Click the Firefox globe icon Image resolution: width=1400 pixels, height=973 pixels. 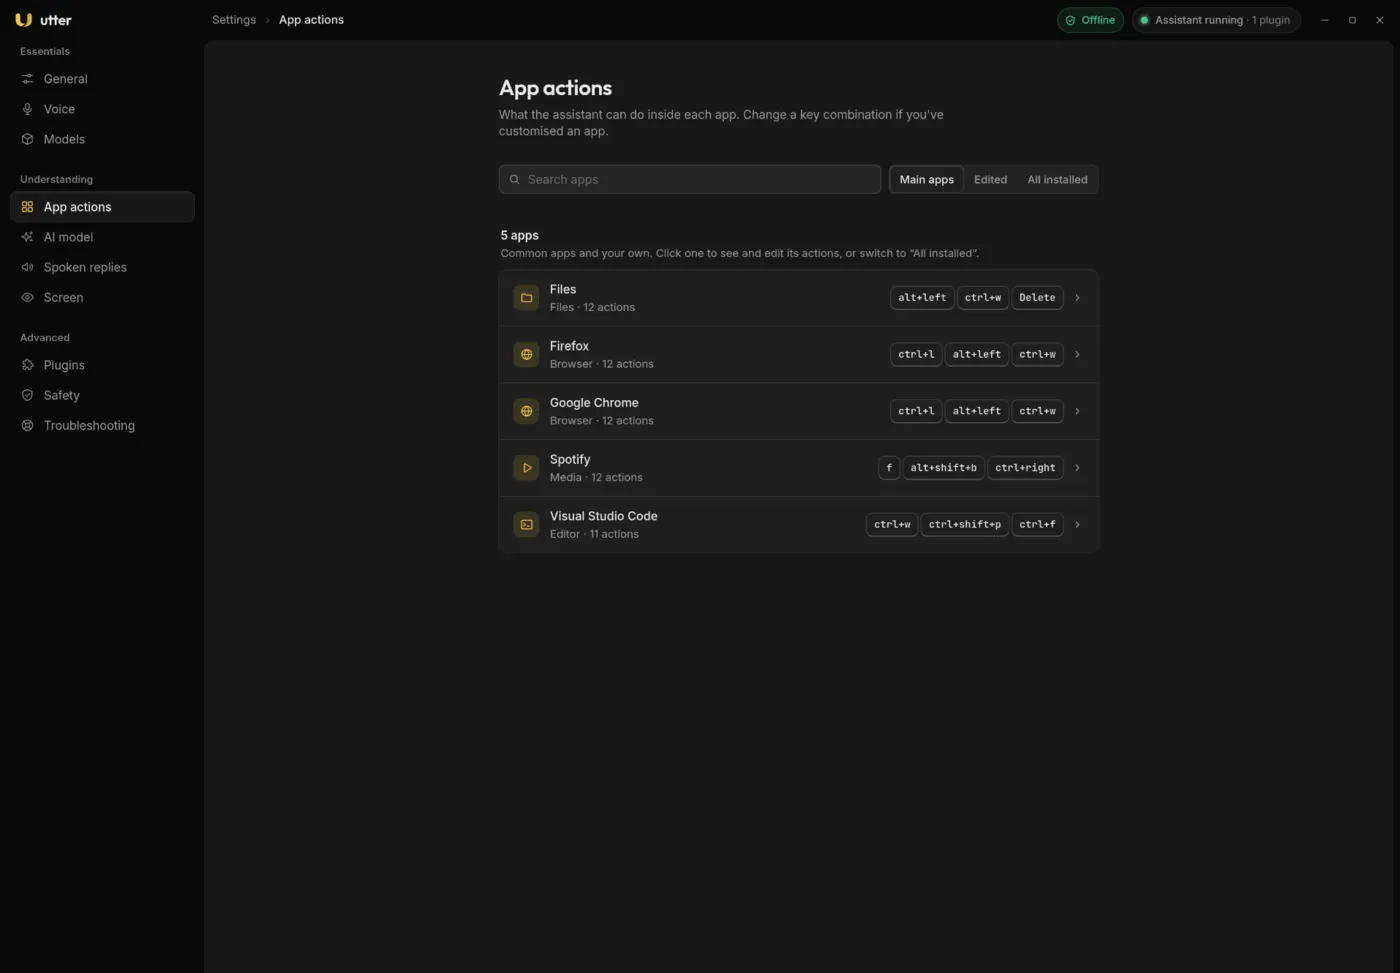pyautogui.click(x=526, y=354)
